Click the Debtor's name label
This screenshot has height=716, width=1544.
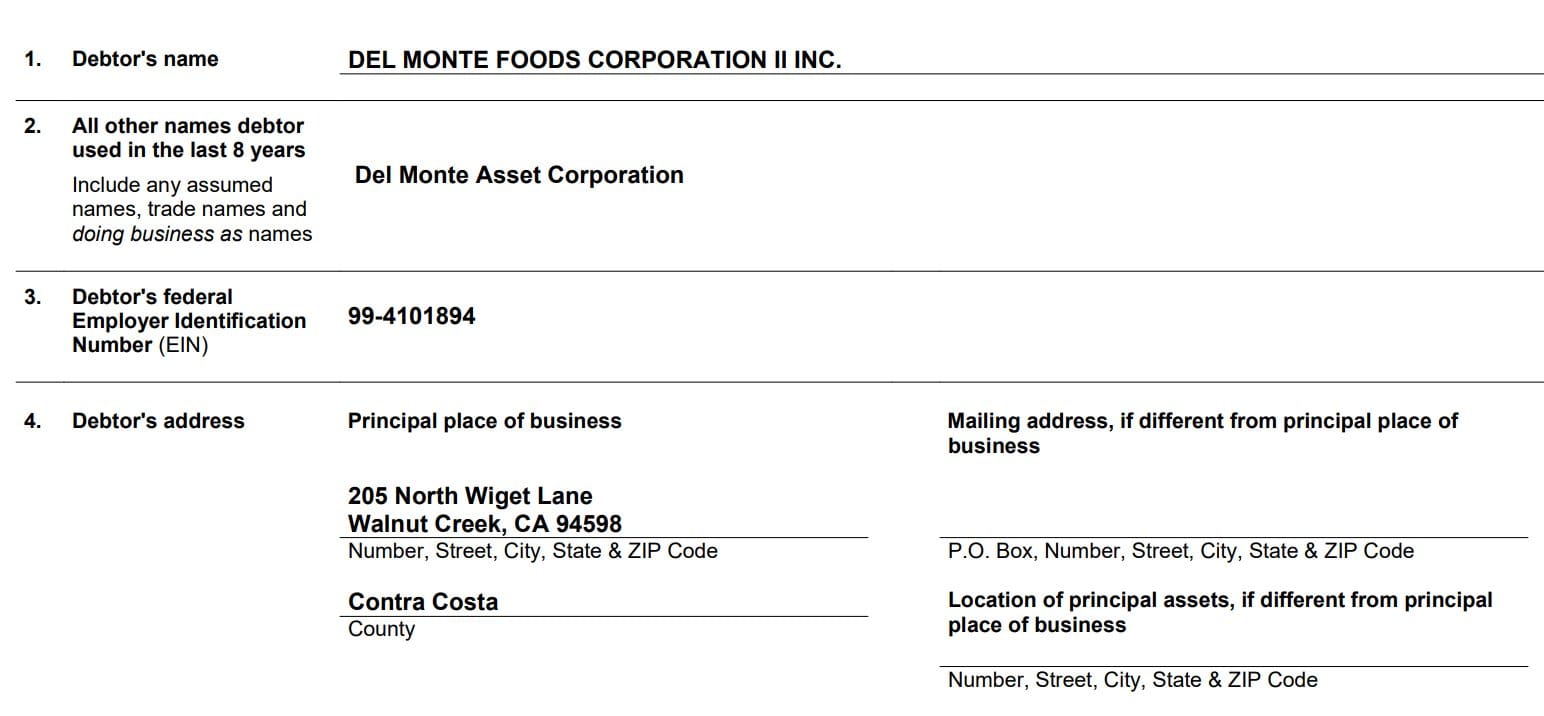[145, 59]
